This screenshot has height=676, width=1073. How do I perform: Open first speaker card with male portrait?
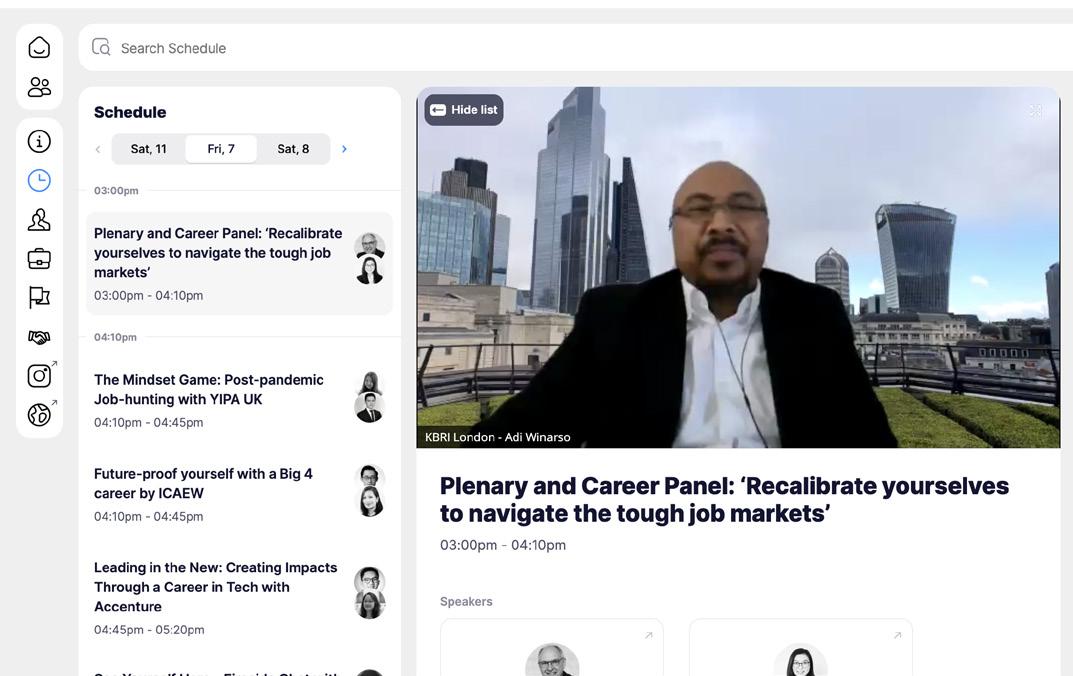click(x=552, y=648)
